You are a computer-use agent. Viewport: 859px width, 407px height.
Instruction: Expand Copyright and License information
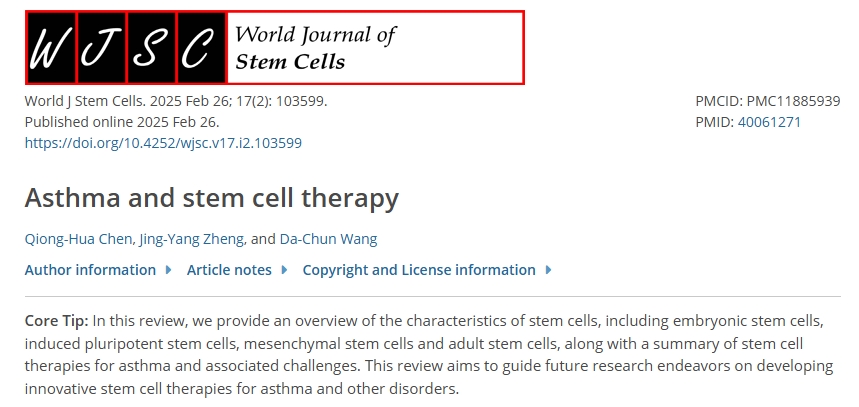(419, 270)
